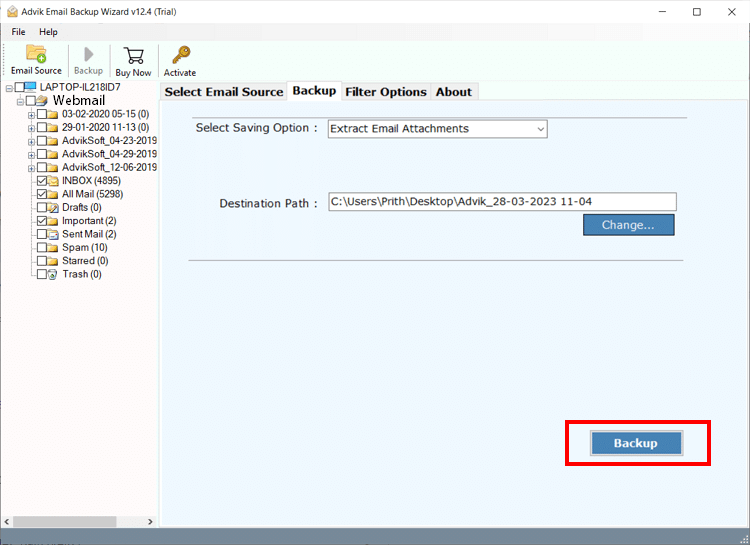750x545 pixels.
Task: Uncheck the Important (2) checkbox
Action: coord(42,221)
